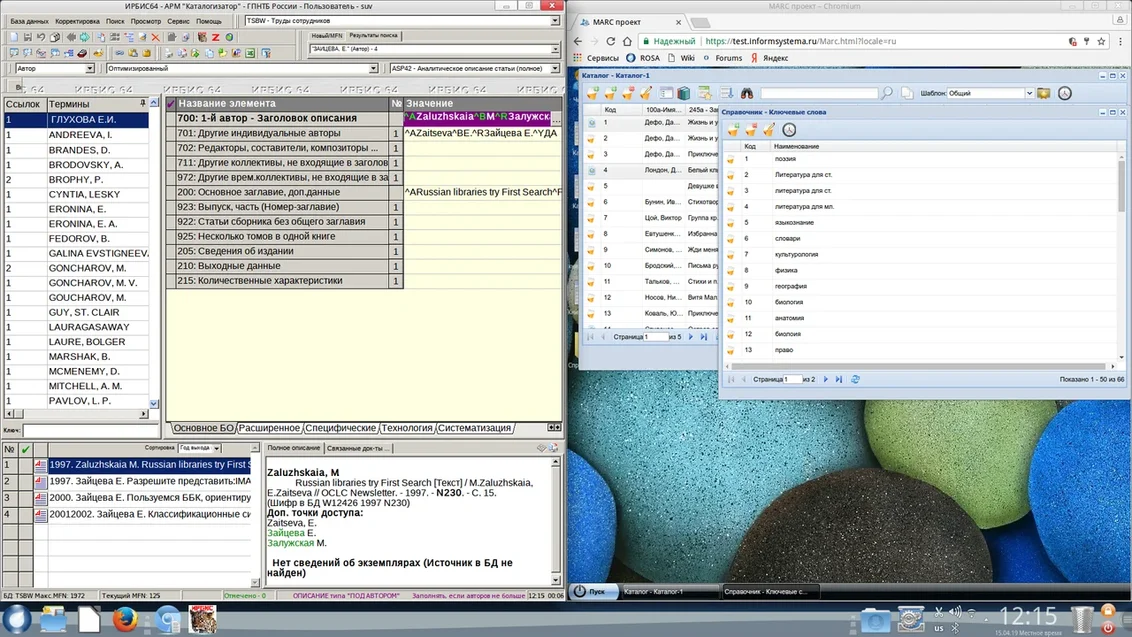Screen dimensions: 1132x637
Task: Open the ASP42 worksheet dropdown
Action: click(554, 69)
